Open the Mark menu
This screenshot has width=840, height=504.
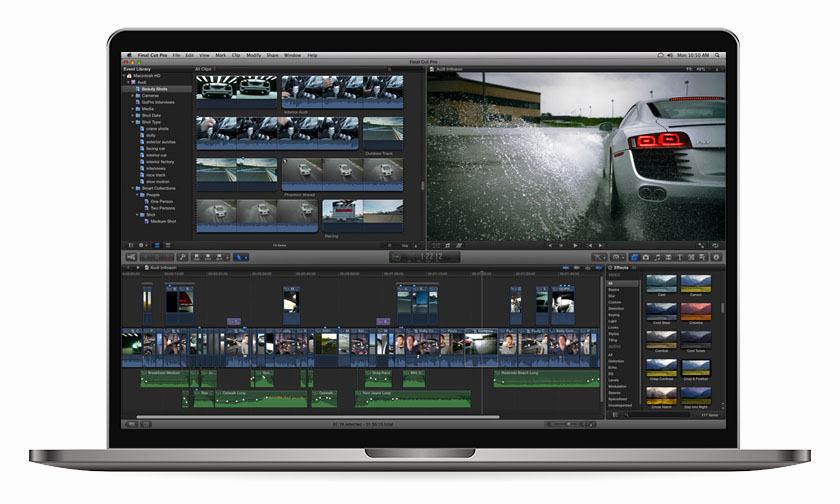click(x=221, y=55)
